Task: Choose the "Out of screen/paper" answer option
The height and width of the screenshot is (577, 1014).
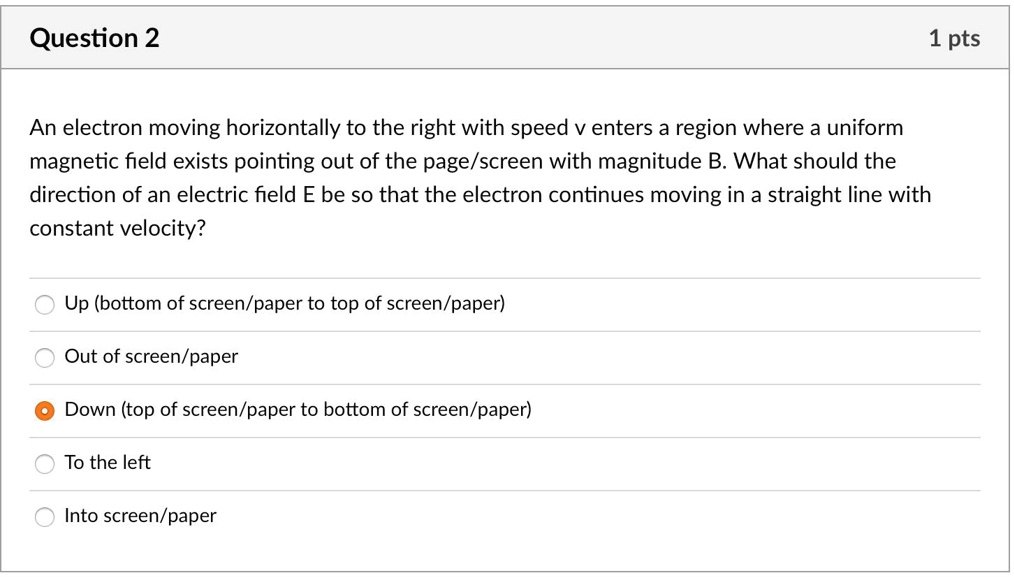Action: (x=44, y=357)
